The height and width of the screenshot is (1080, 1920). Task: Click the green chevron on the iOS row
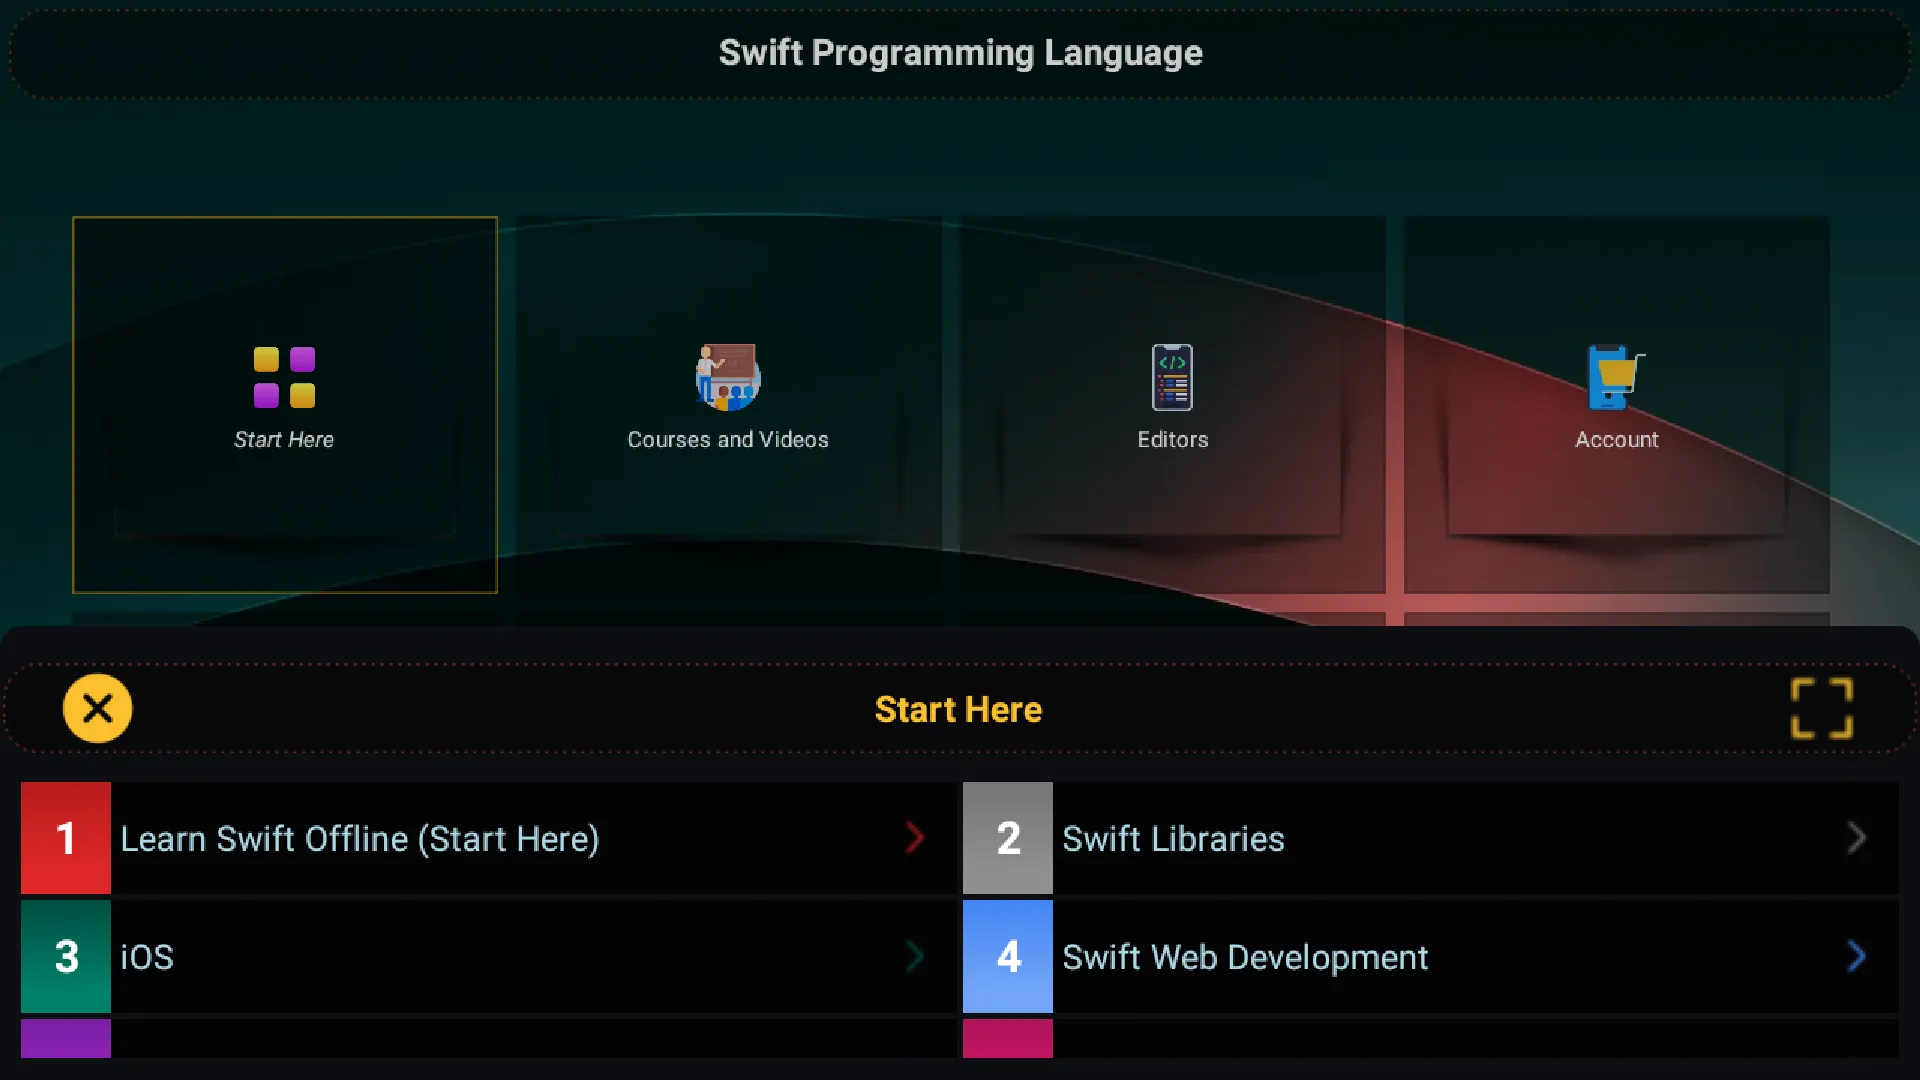tap(914, 957)
